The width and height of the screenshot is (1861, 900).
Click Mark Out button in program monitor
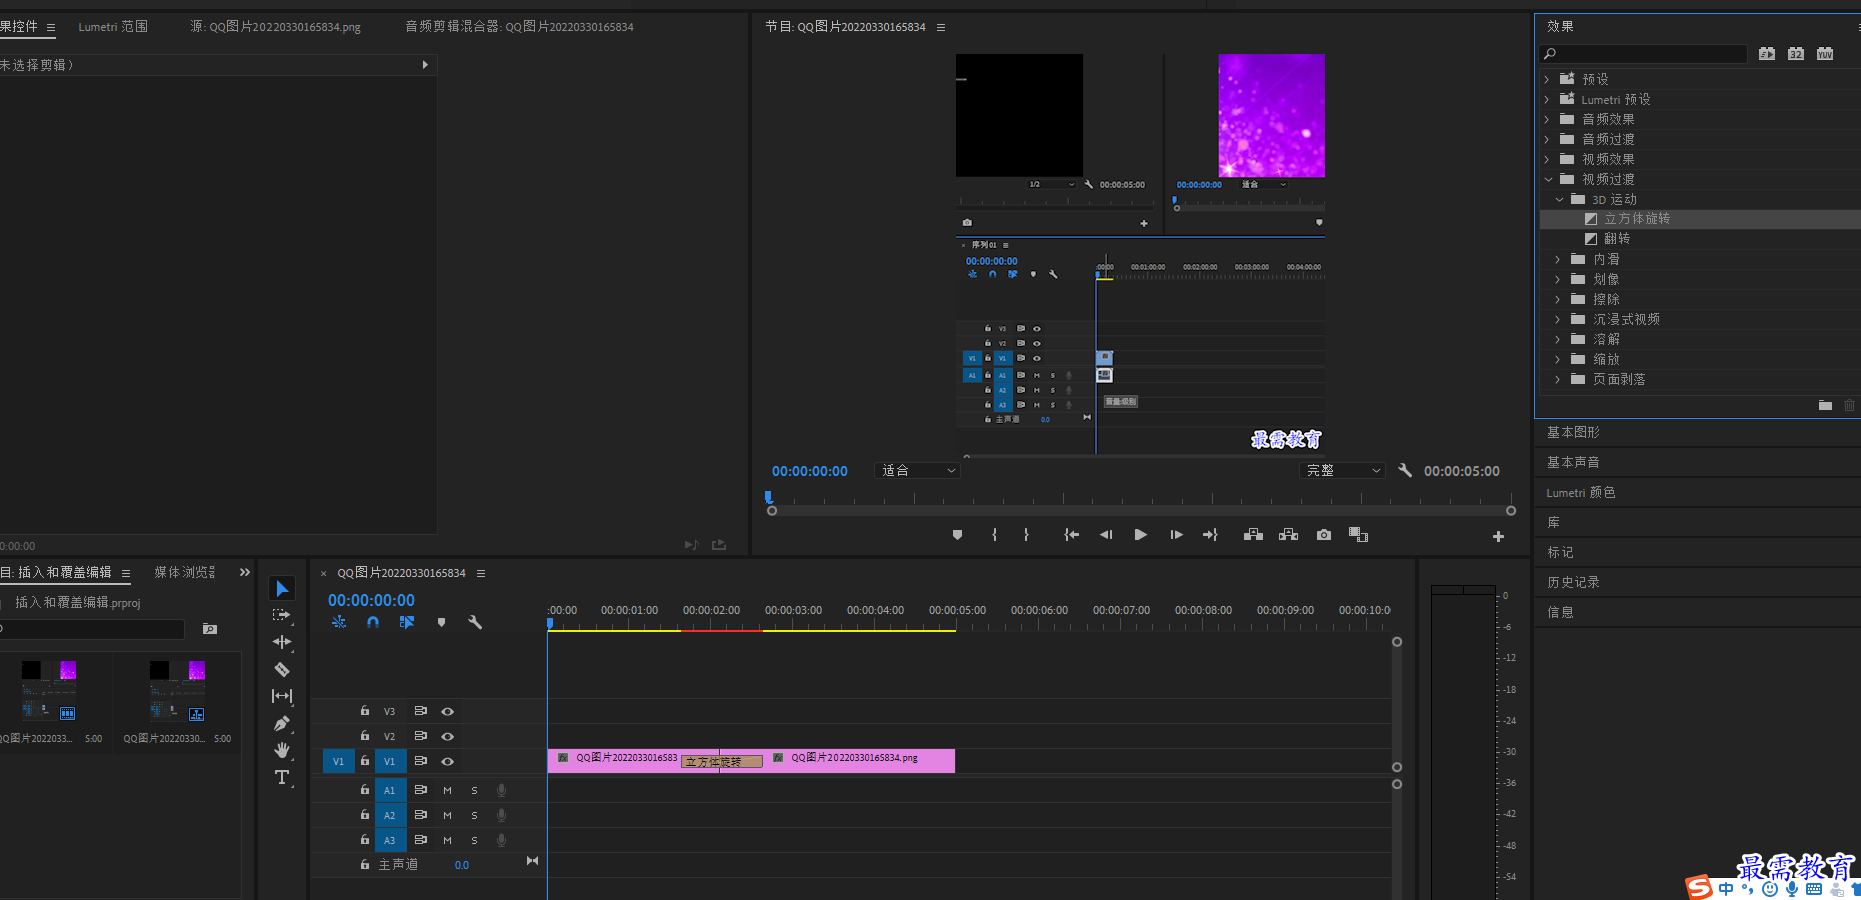pyautogui.click(x=1026, y=535)
